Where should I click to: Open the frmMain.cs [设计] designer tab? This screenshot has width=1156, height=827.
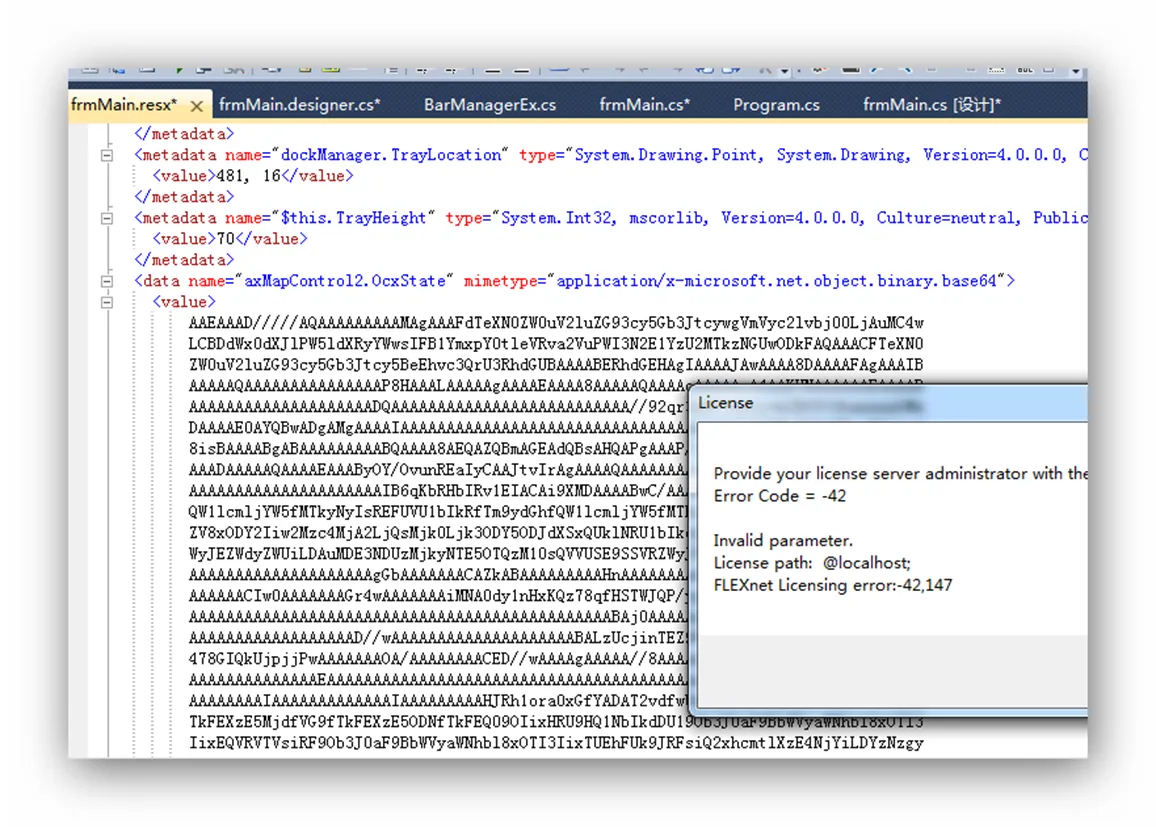[931, 105]
